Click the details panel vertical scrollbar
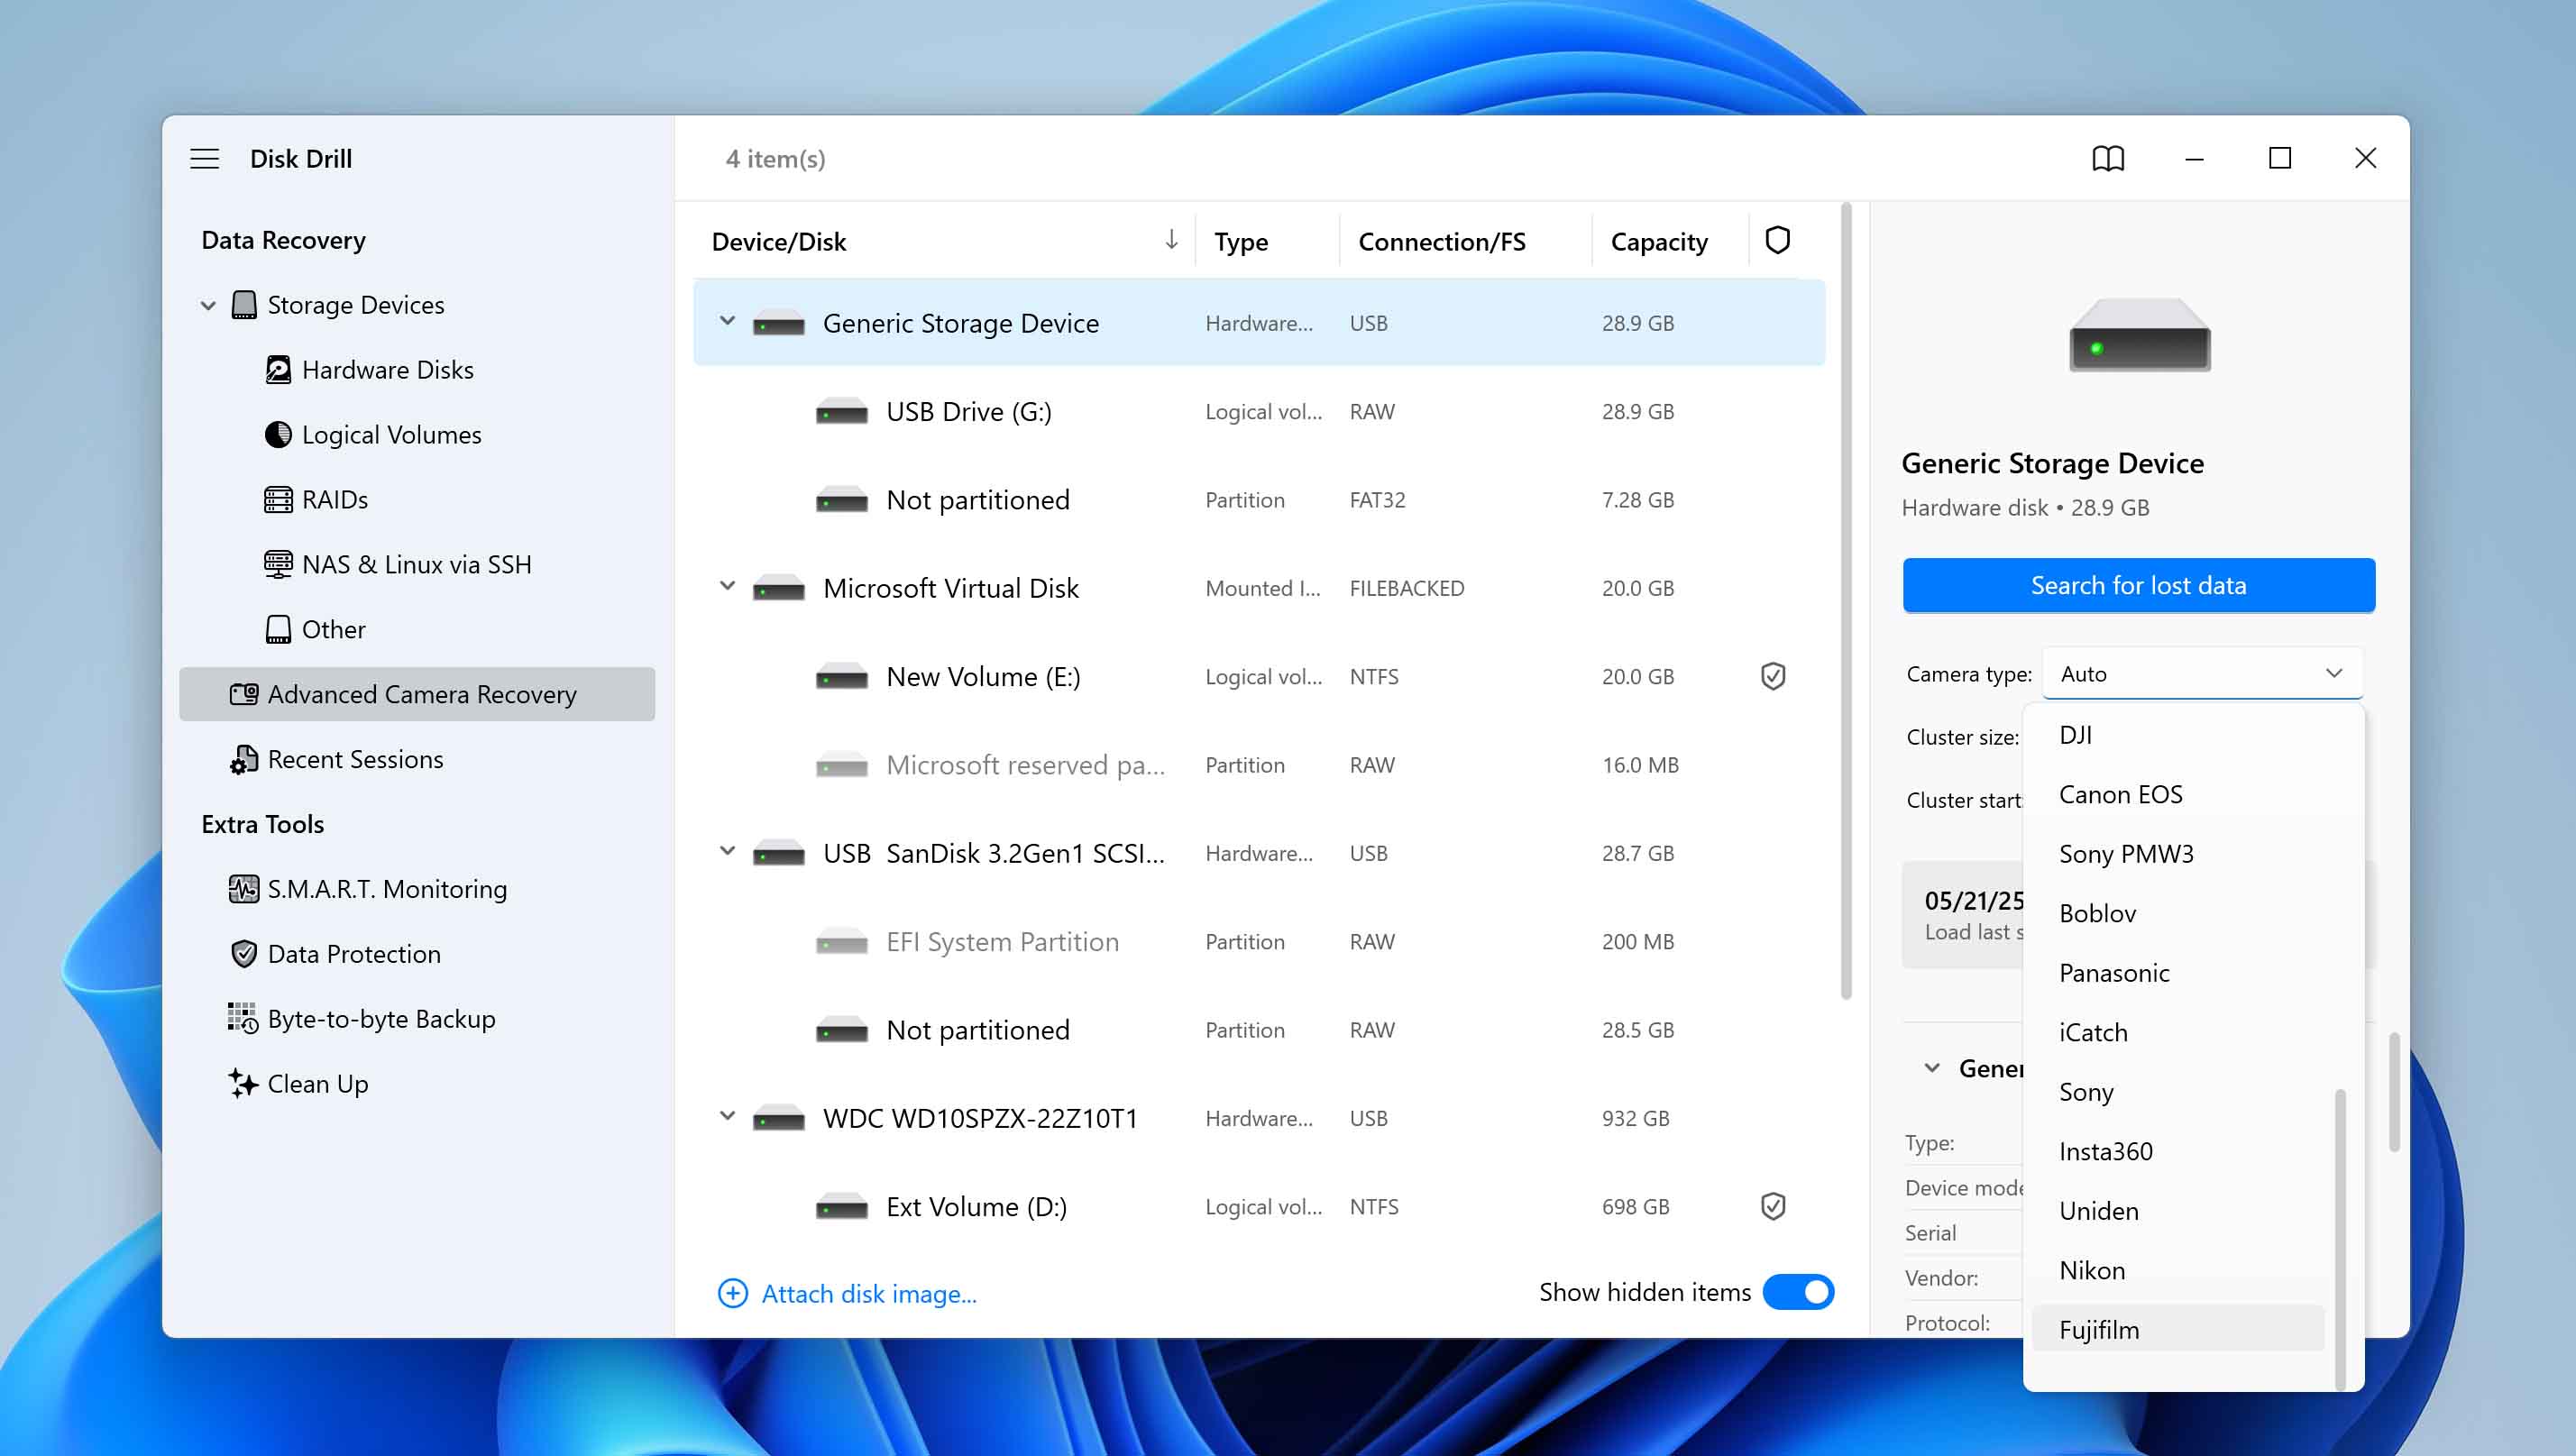Viewport: 2576px width, 1456px height. [2395, 1092]
